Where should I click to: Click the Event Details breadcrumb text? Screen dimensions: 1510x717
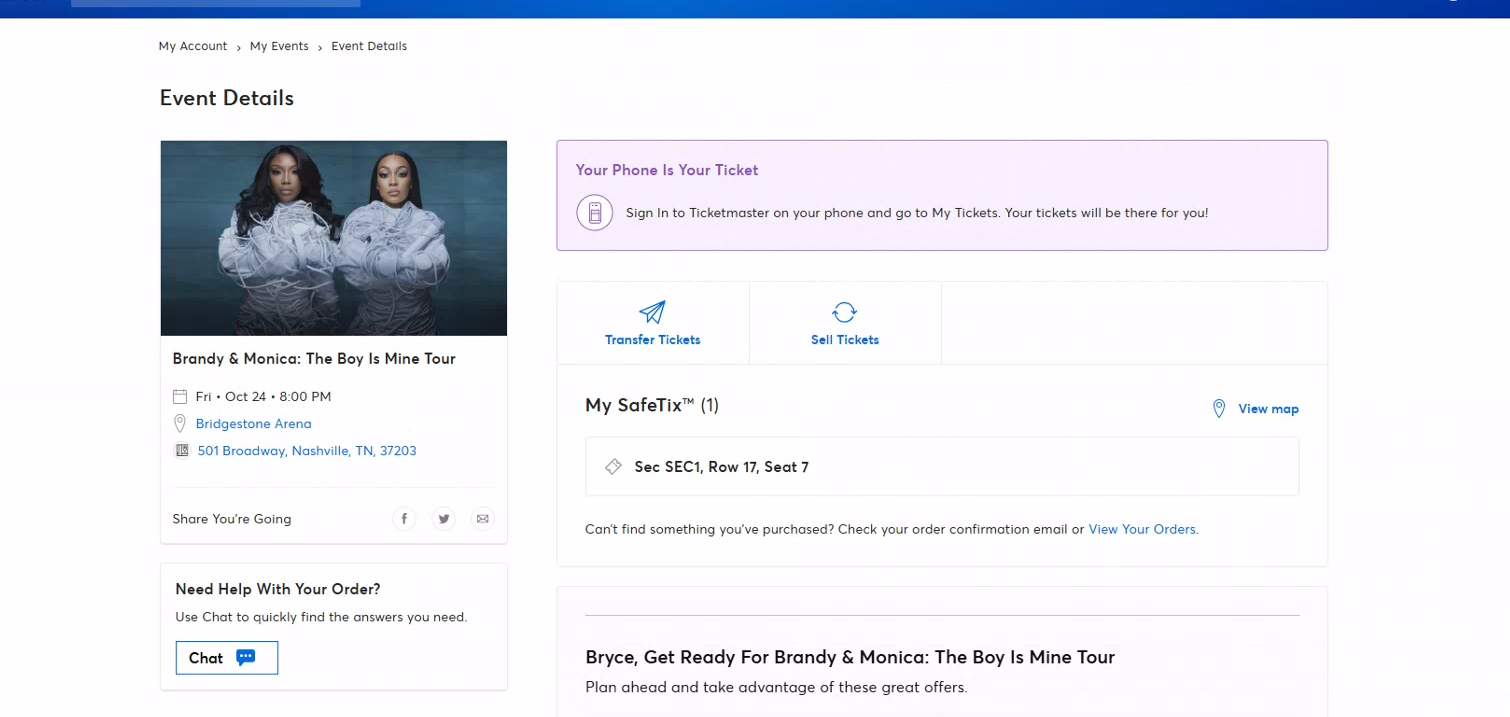click(369, 46)
